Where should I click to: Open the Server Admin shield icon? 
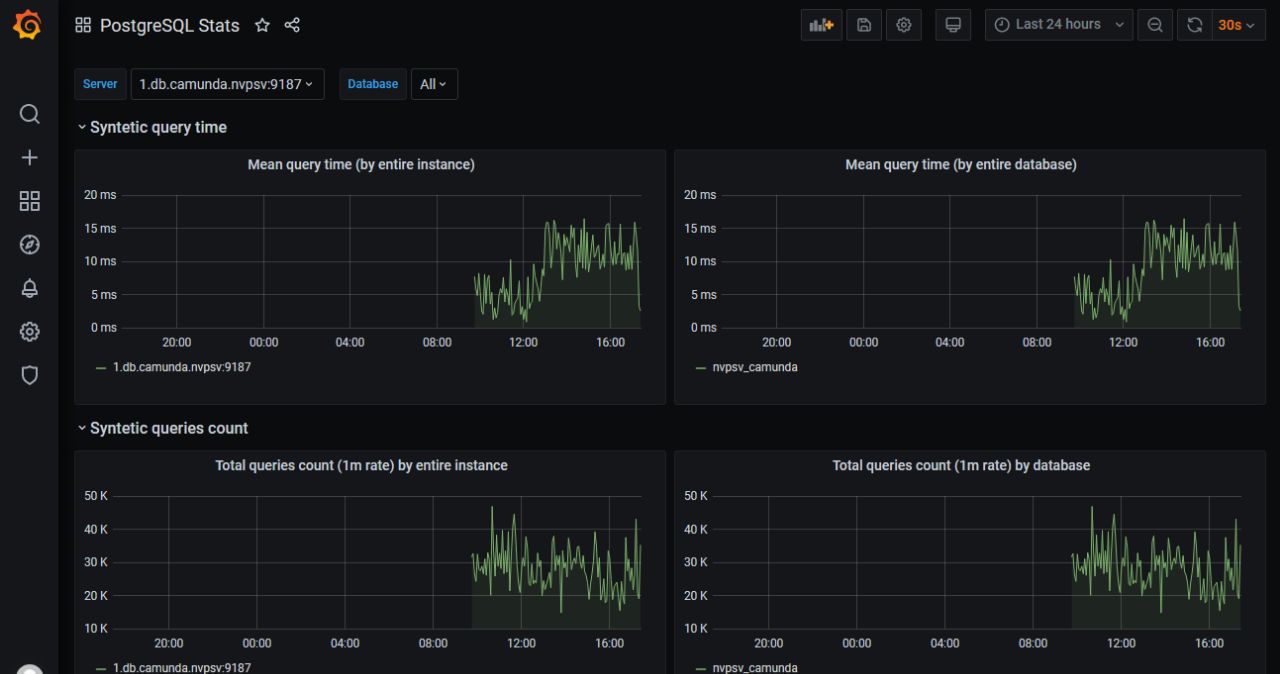(x=30, y=375)
